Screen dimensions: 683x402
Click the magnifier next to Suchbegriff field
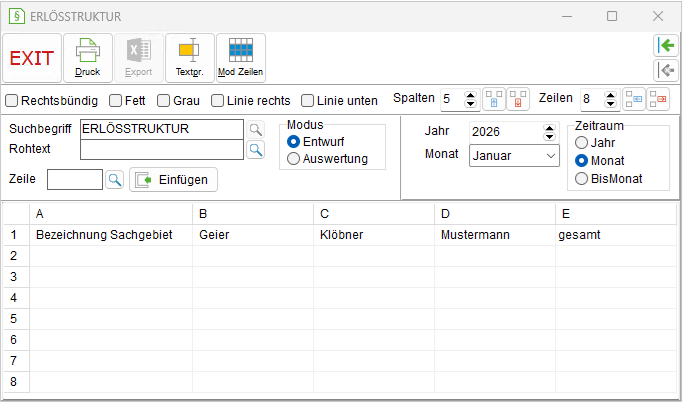256,129
